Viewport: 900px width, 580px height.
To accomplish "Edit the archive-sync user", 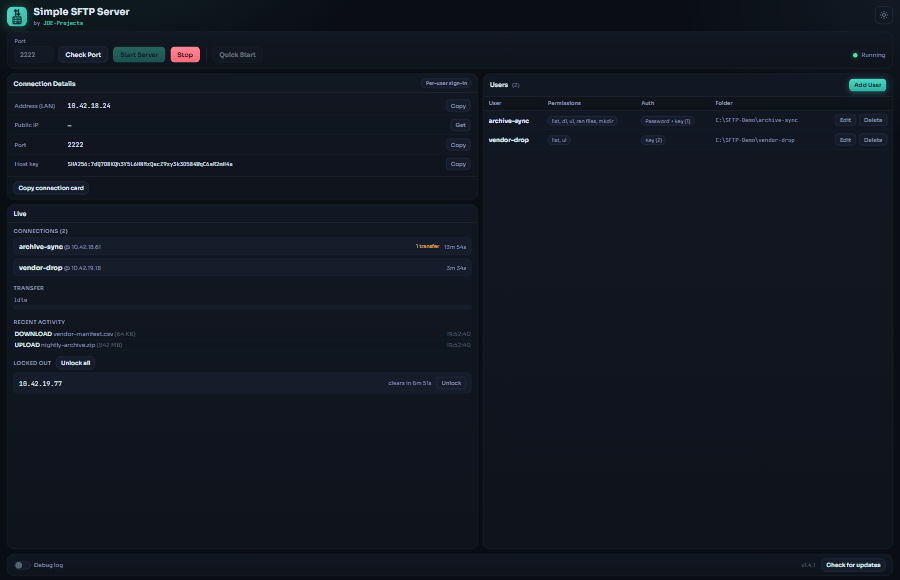I will click(x=845, y=120).
